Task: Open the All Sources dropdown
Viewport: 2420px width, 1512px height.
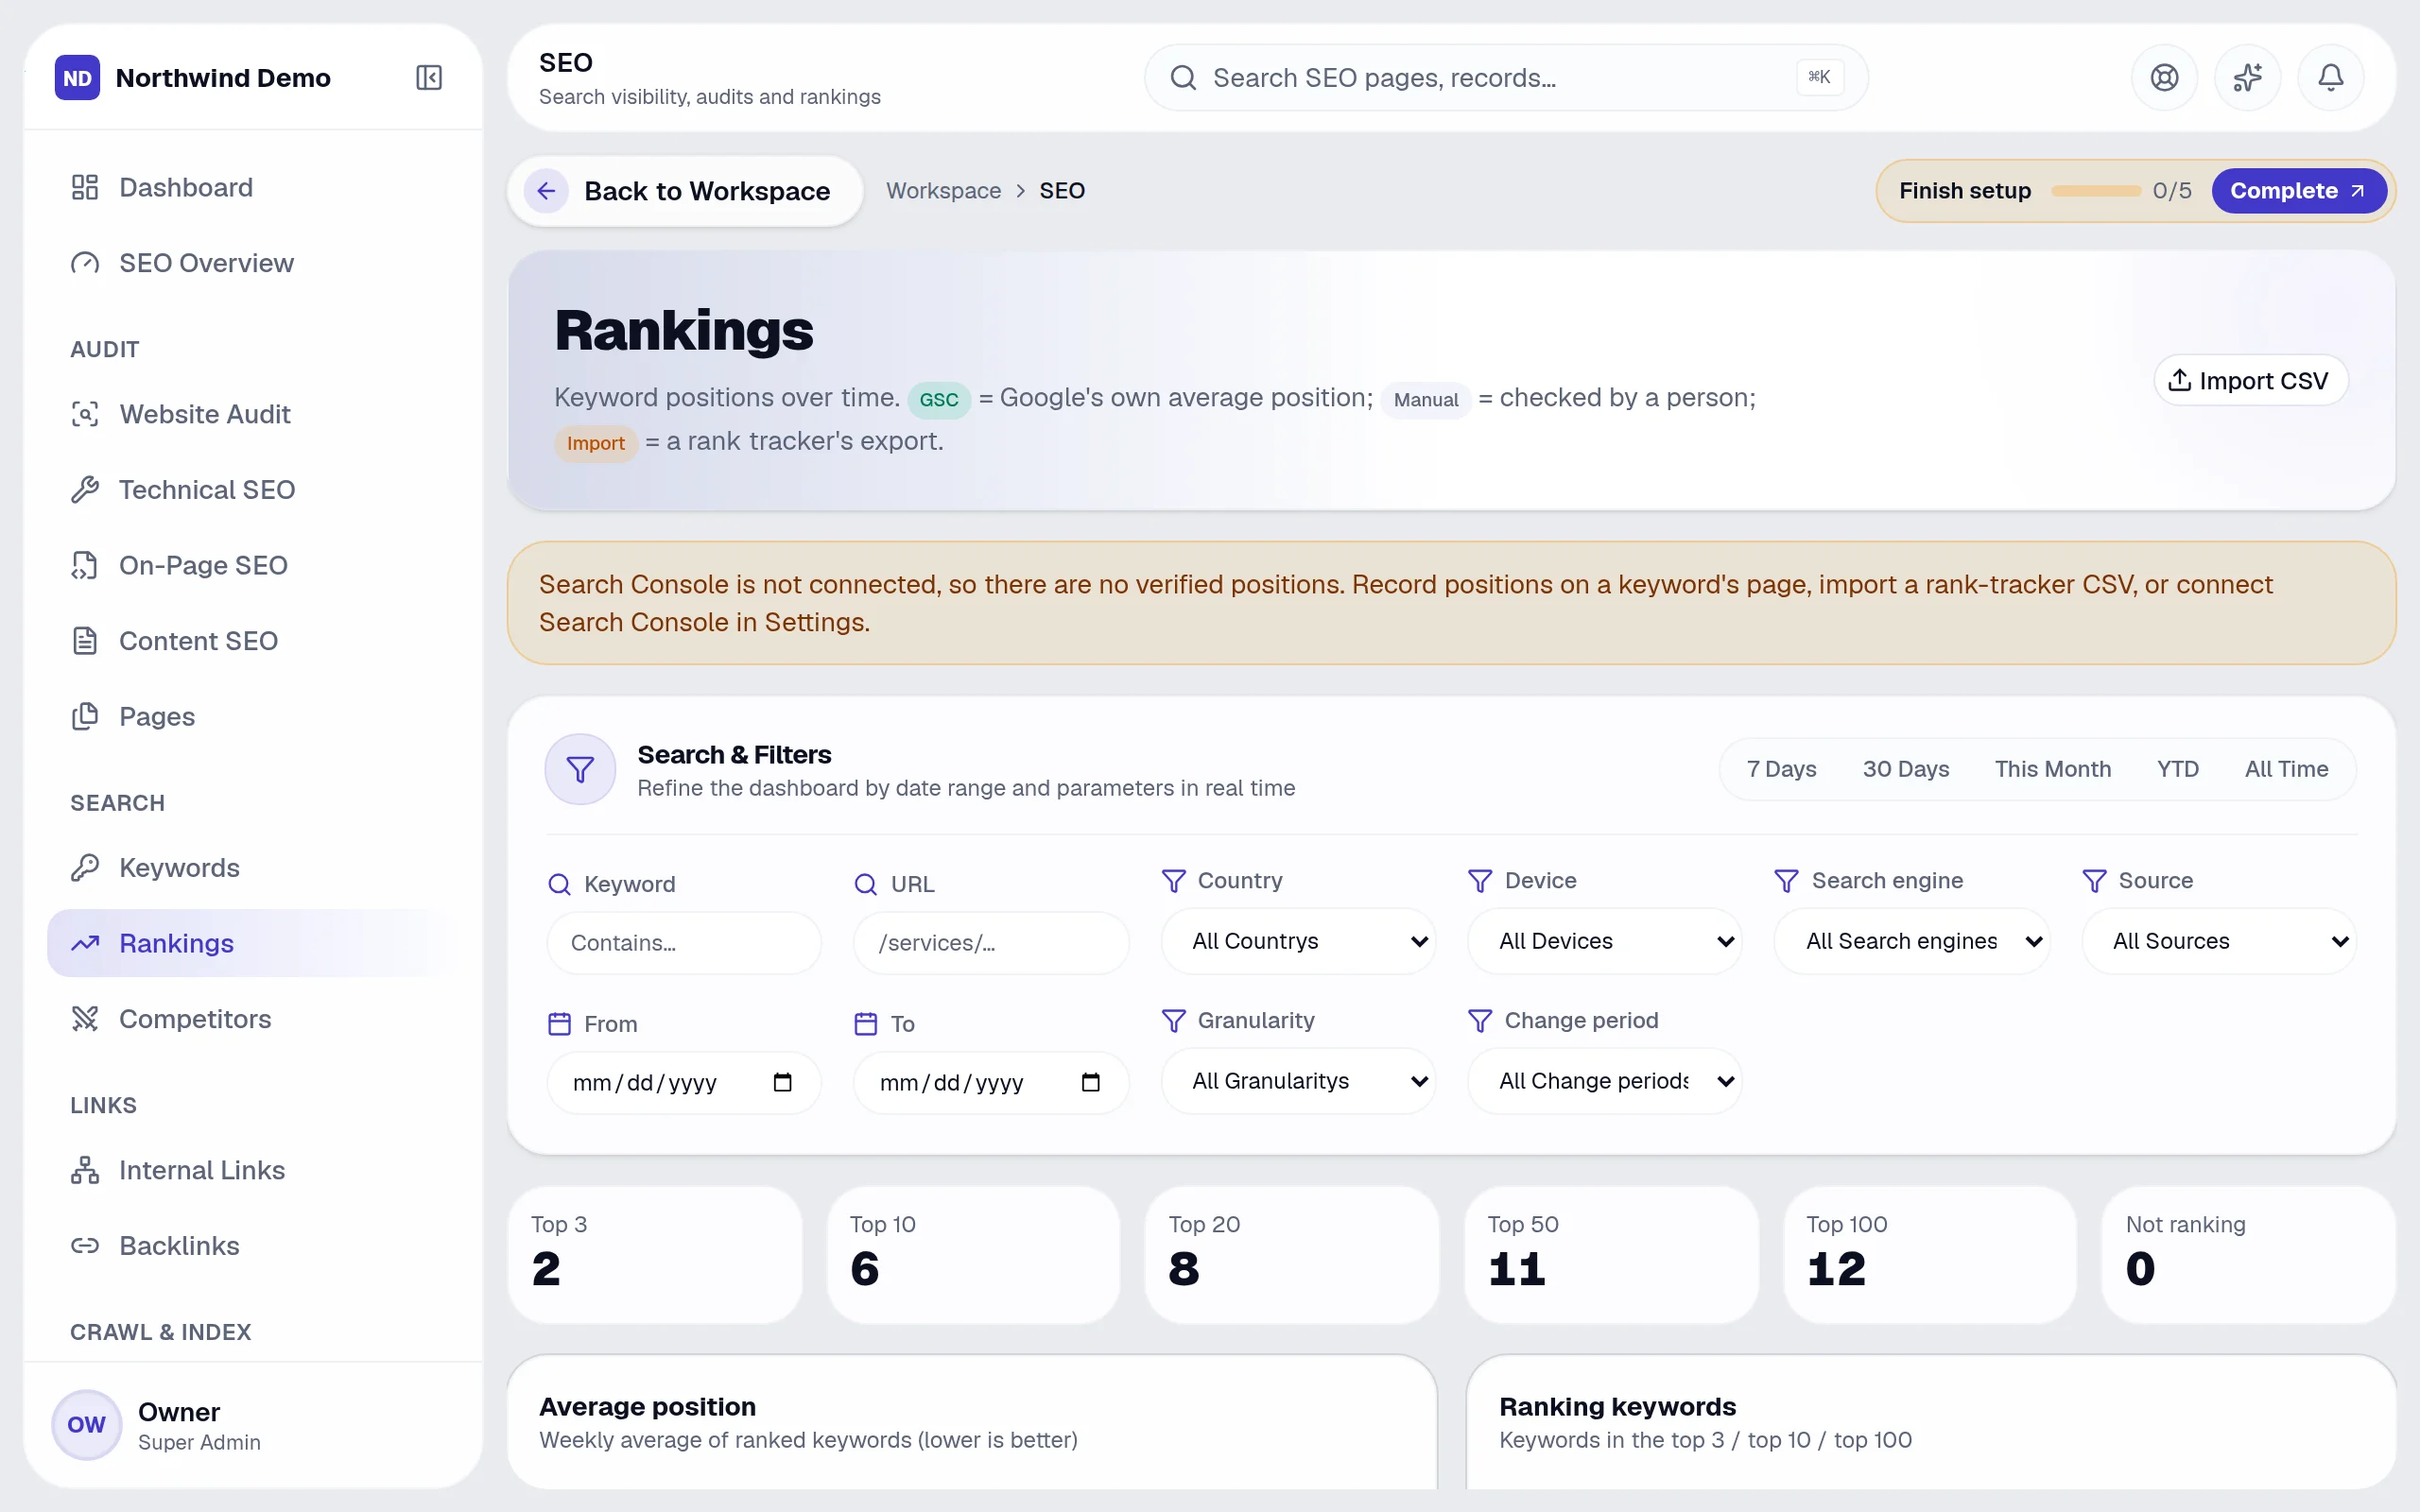Action: pyautogui.click(x=2218, y=941)
